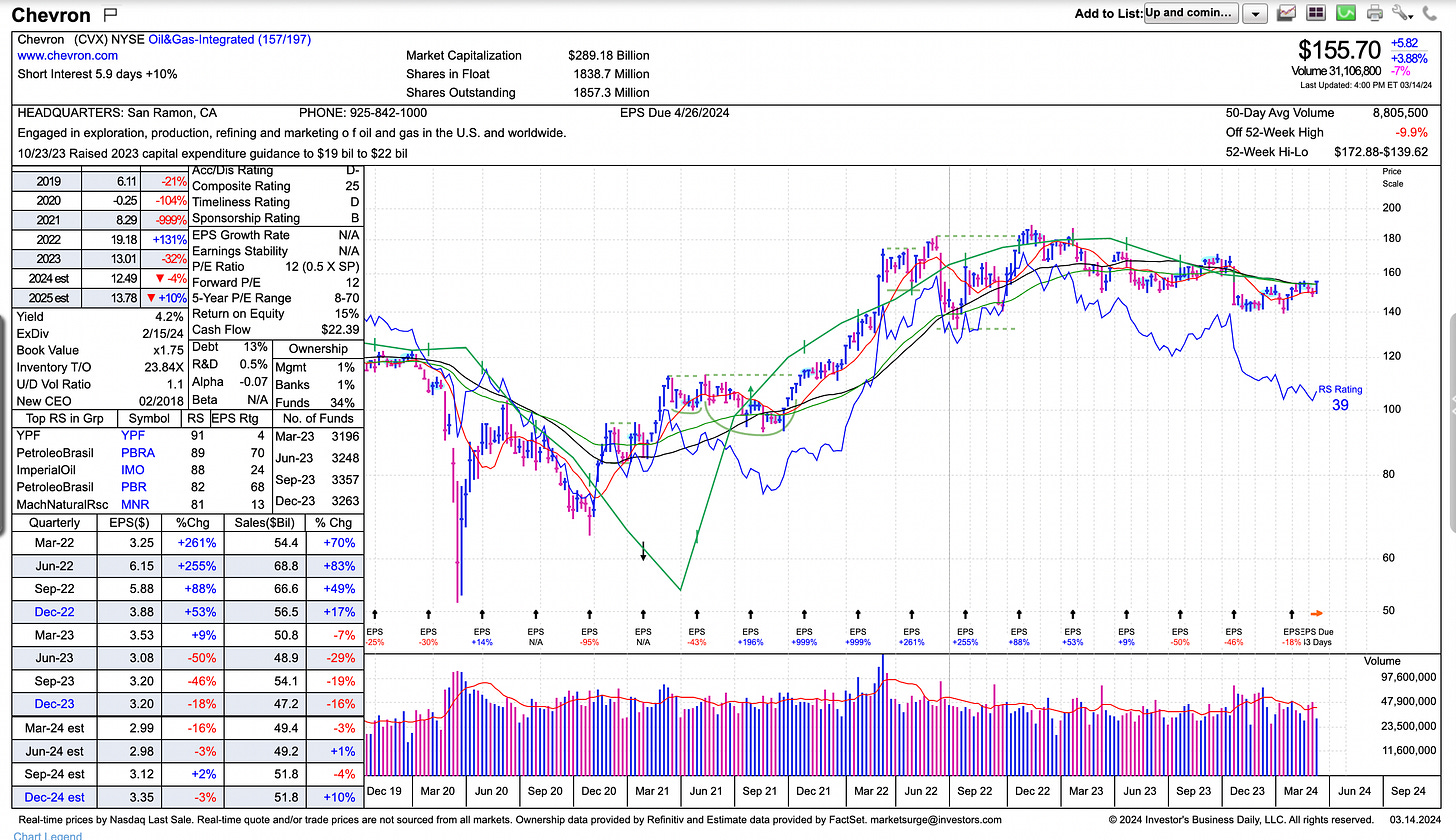Select the 2025 est annual row

pyautogui.click(x=100, y=299)
